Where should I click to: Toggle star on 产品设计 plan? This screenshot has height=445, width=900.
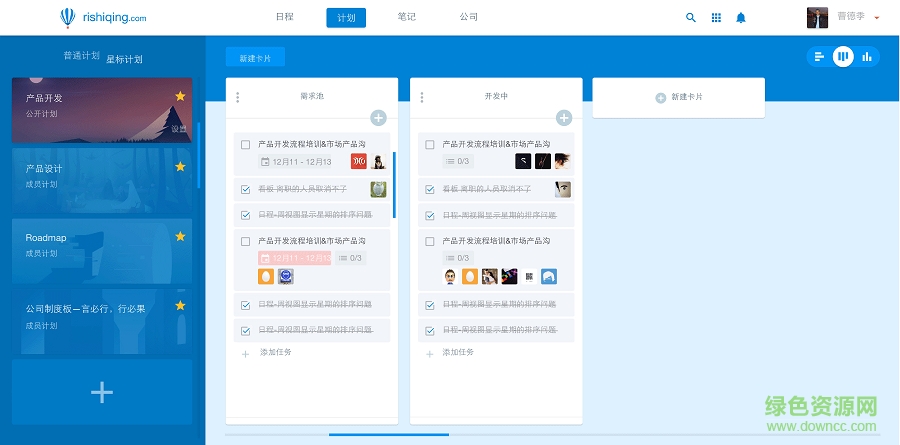click(180, 167)
